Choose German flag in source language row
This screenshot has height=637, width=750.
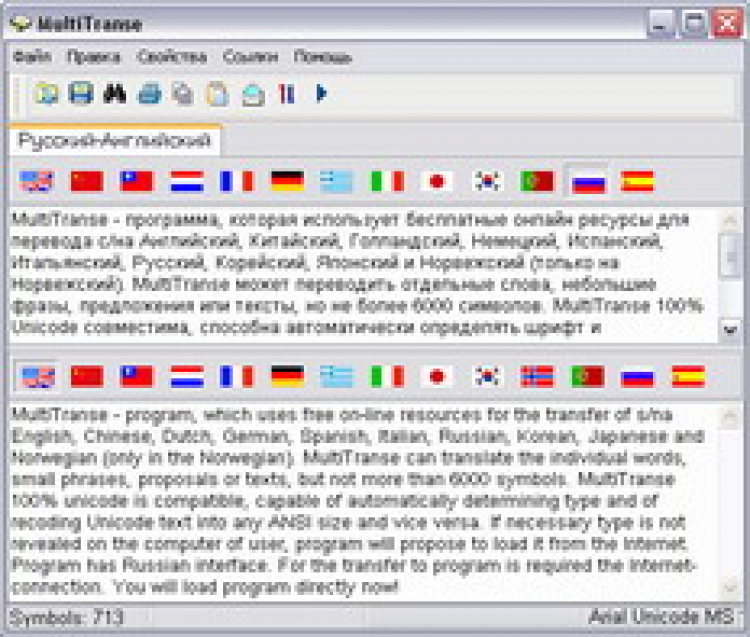click(x=287, y=181)
